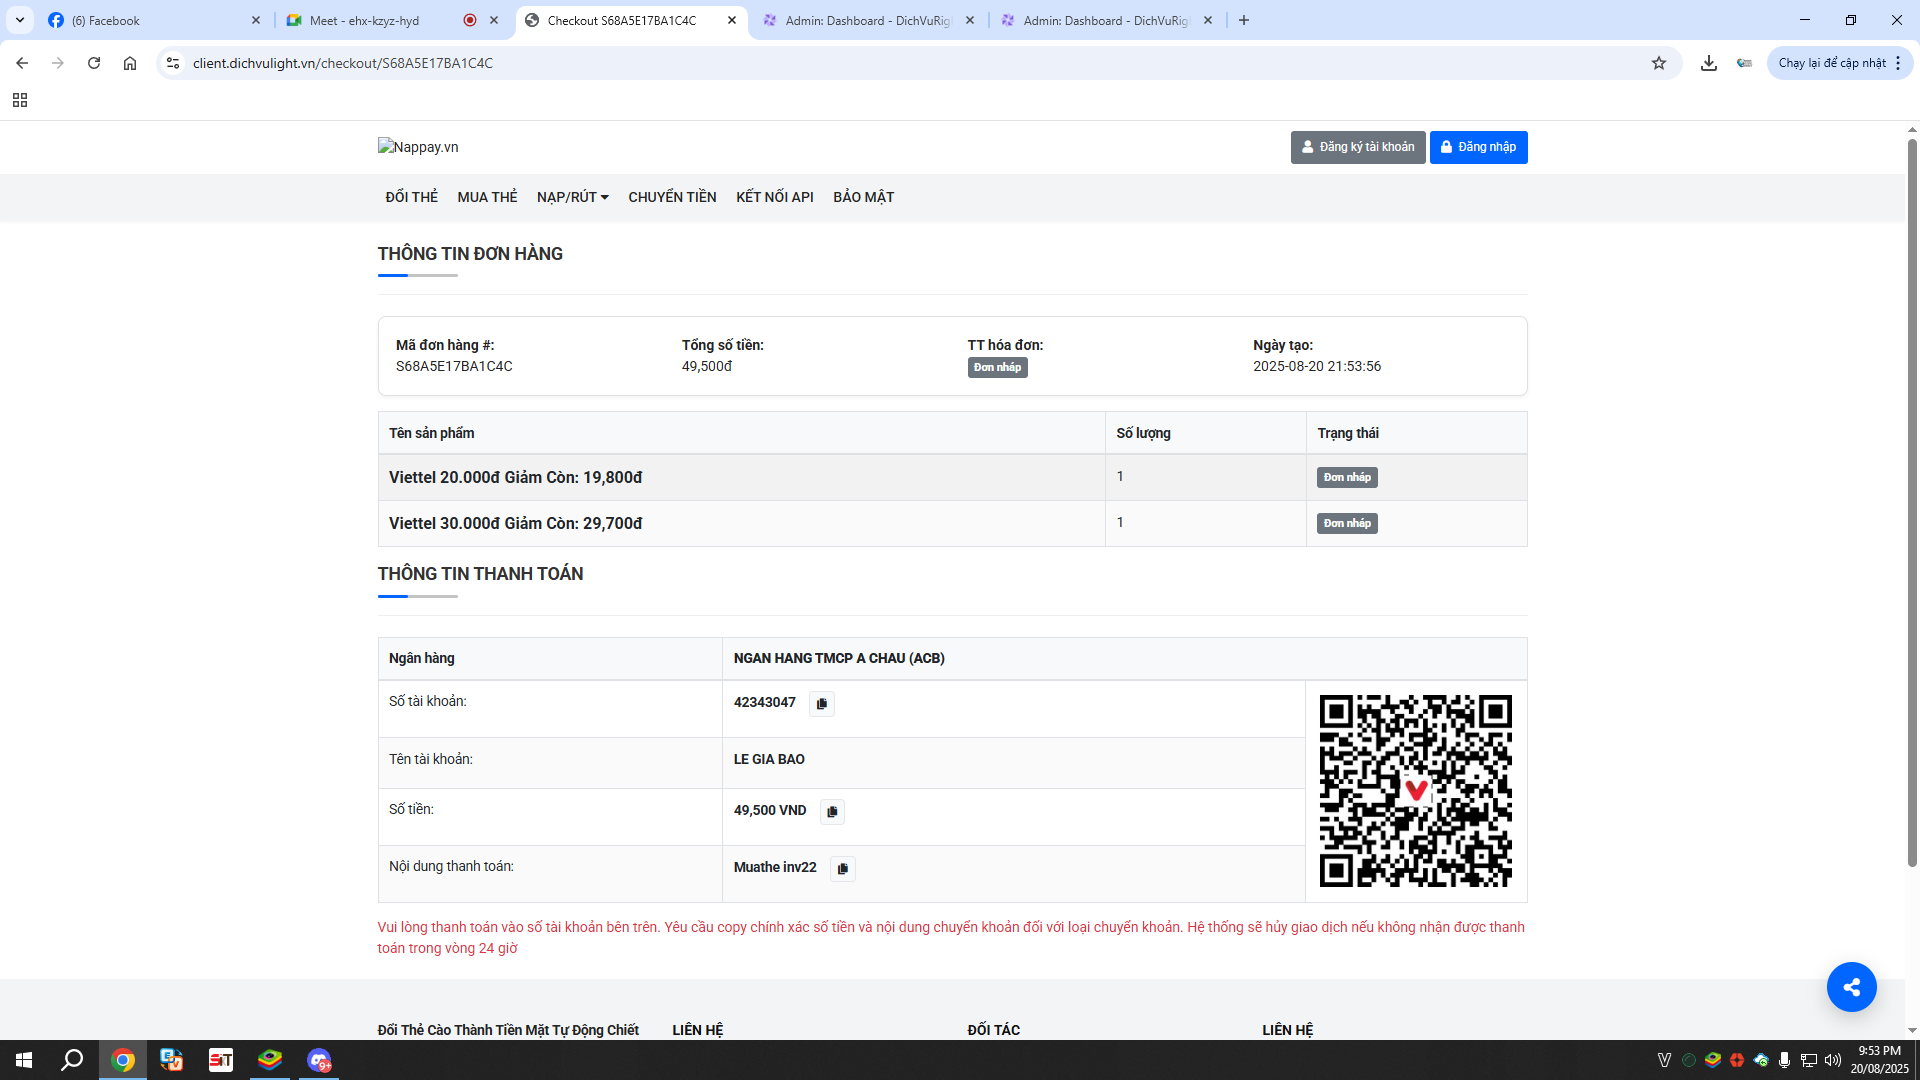Copy the payment amount 49,500 VND
Viewport: 1920px width, 1080px height.
(832, 812)
